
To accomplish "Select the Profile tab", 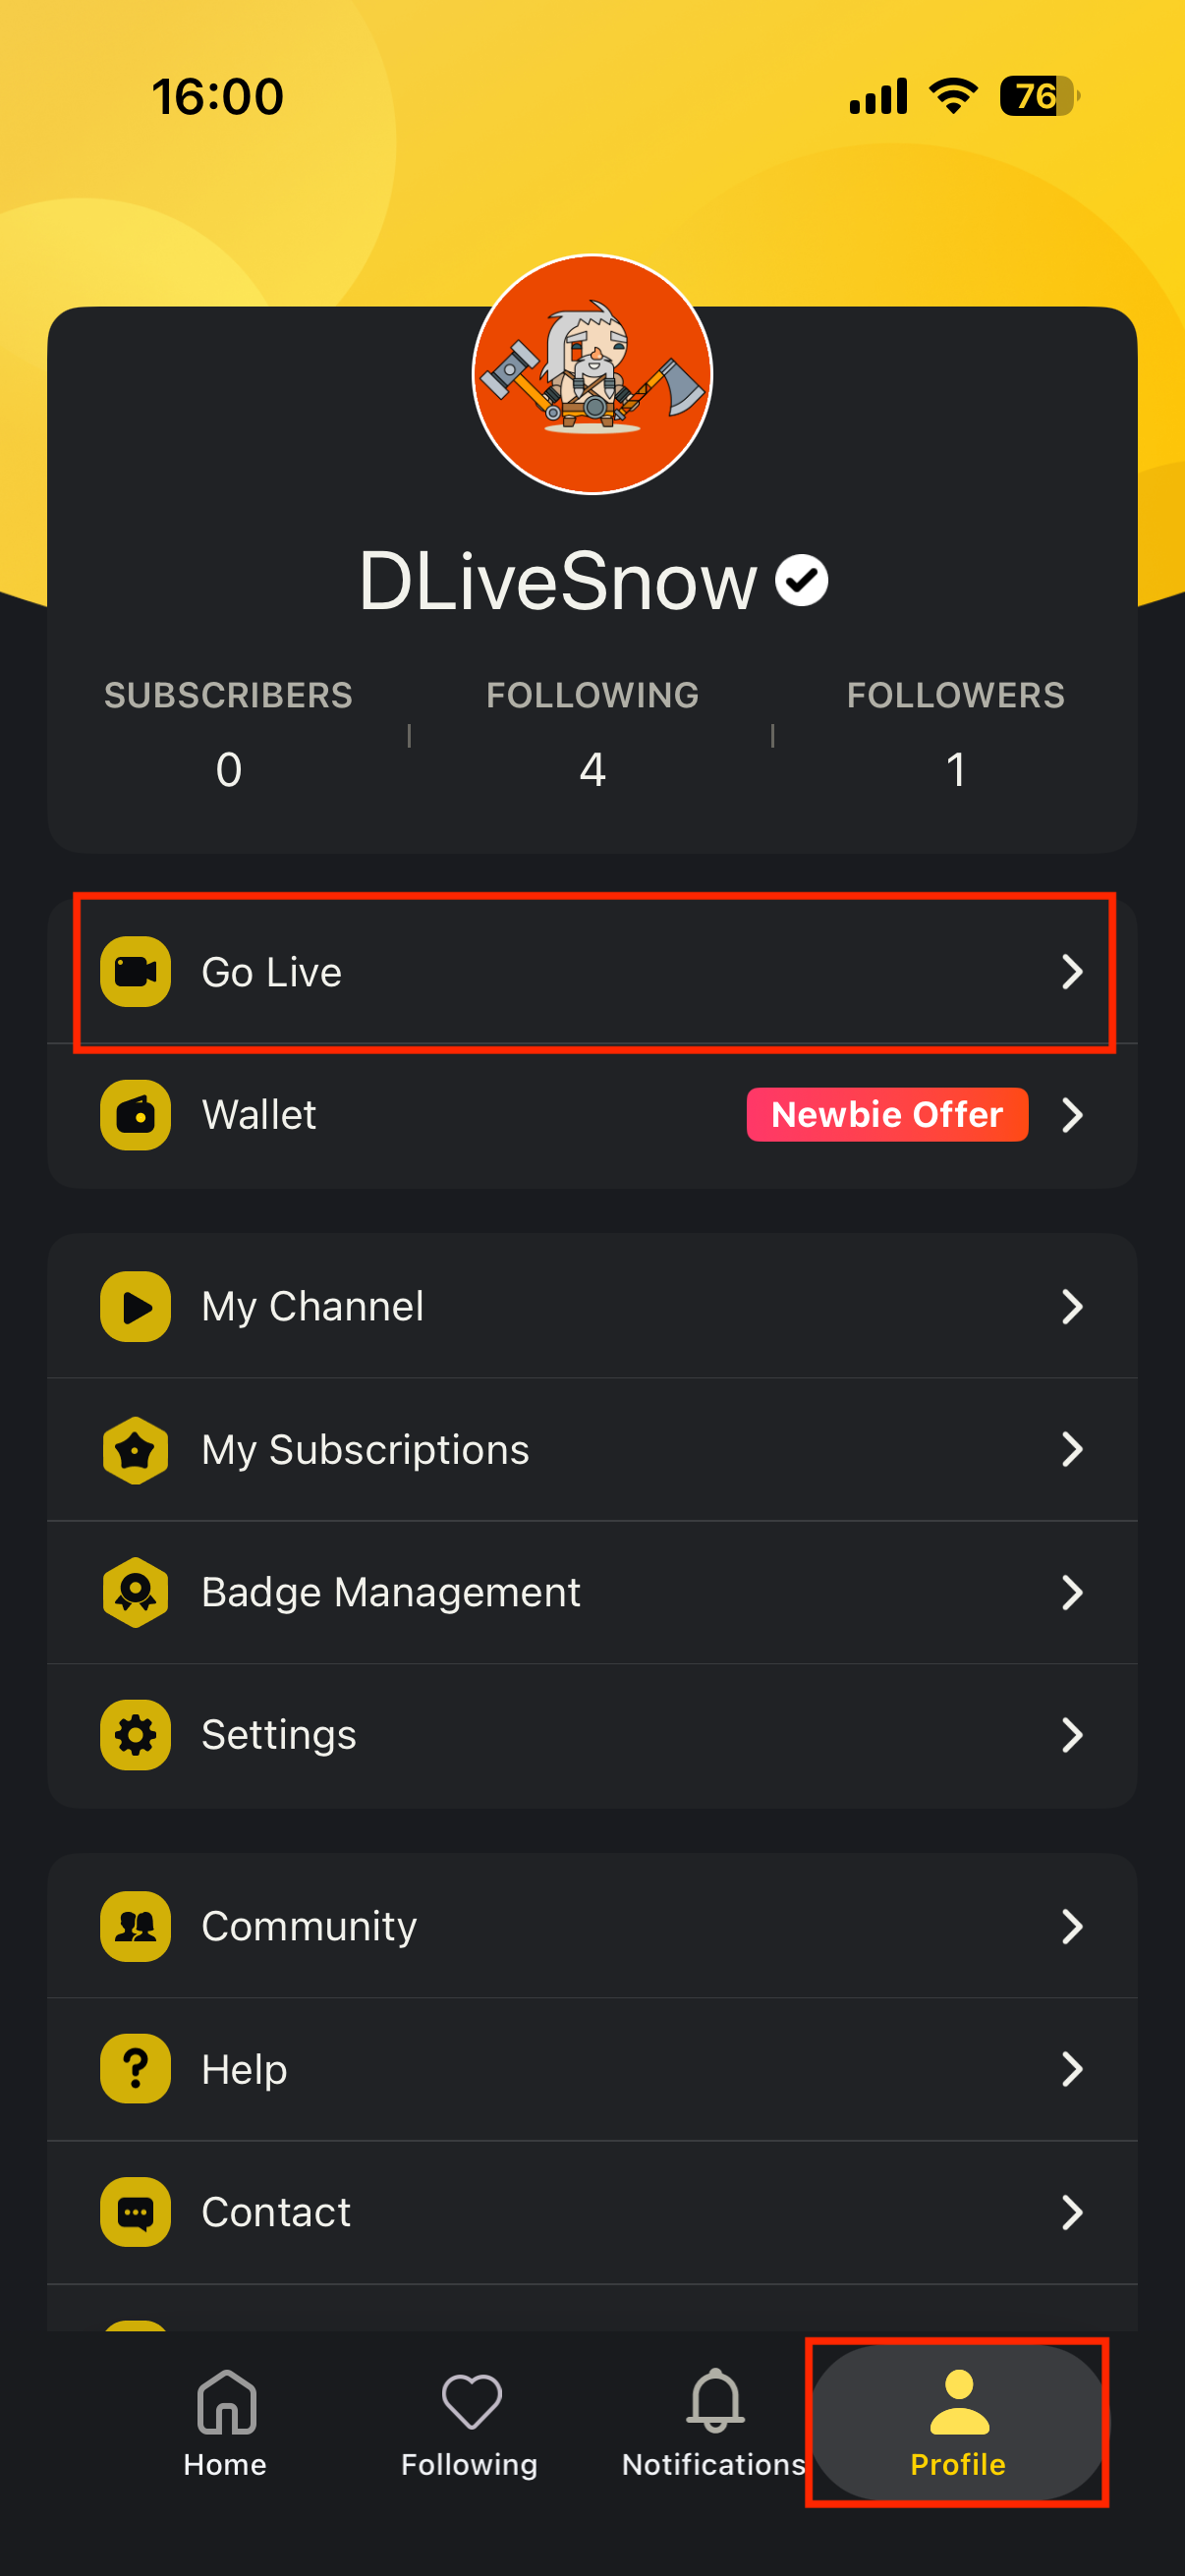I will coord(958,2422).
